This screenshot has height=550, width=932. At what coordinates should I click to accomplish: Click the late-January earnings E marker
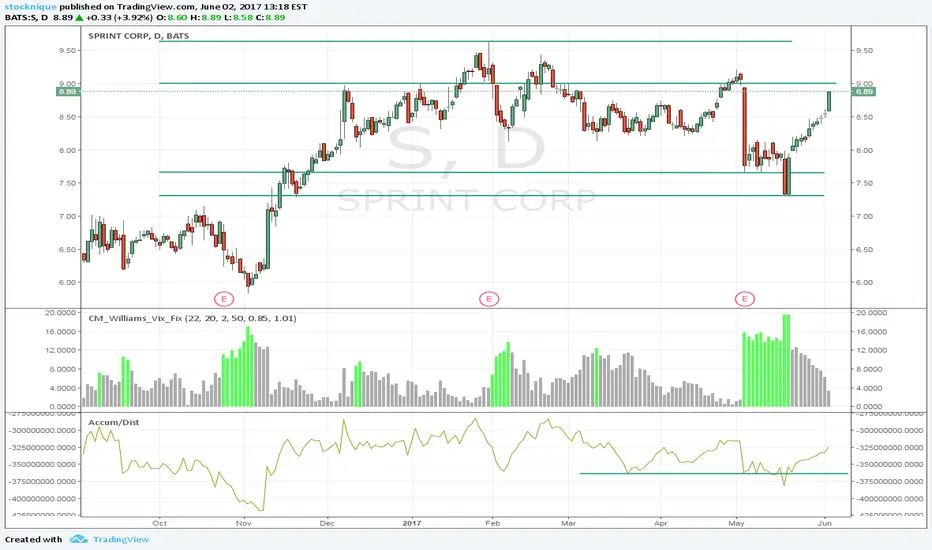pyautogui.click(x=489, y=298)
